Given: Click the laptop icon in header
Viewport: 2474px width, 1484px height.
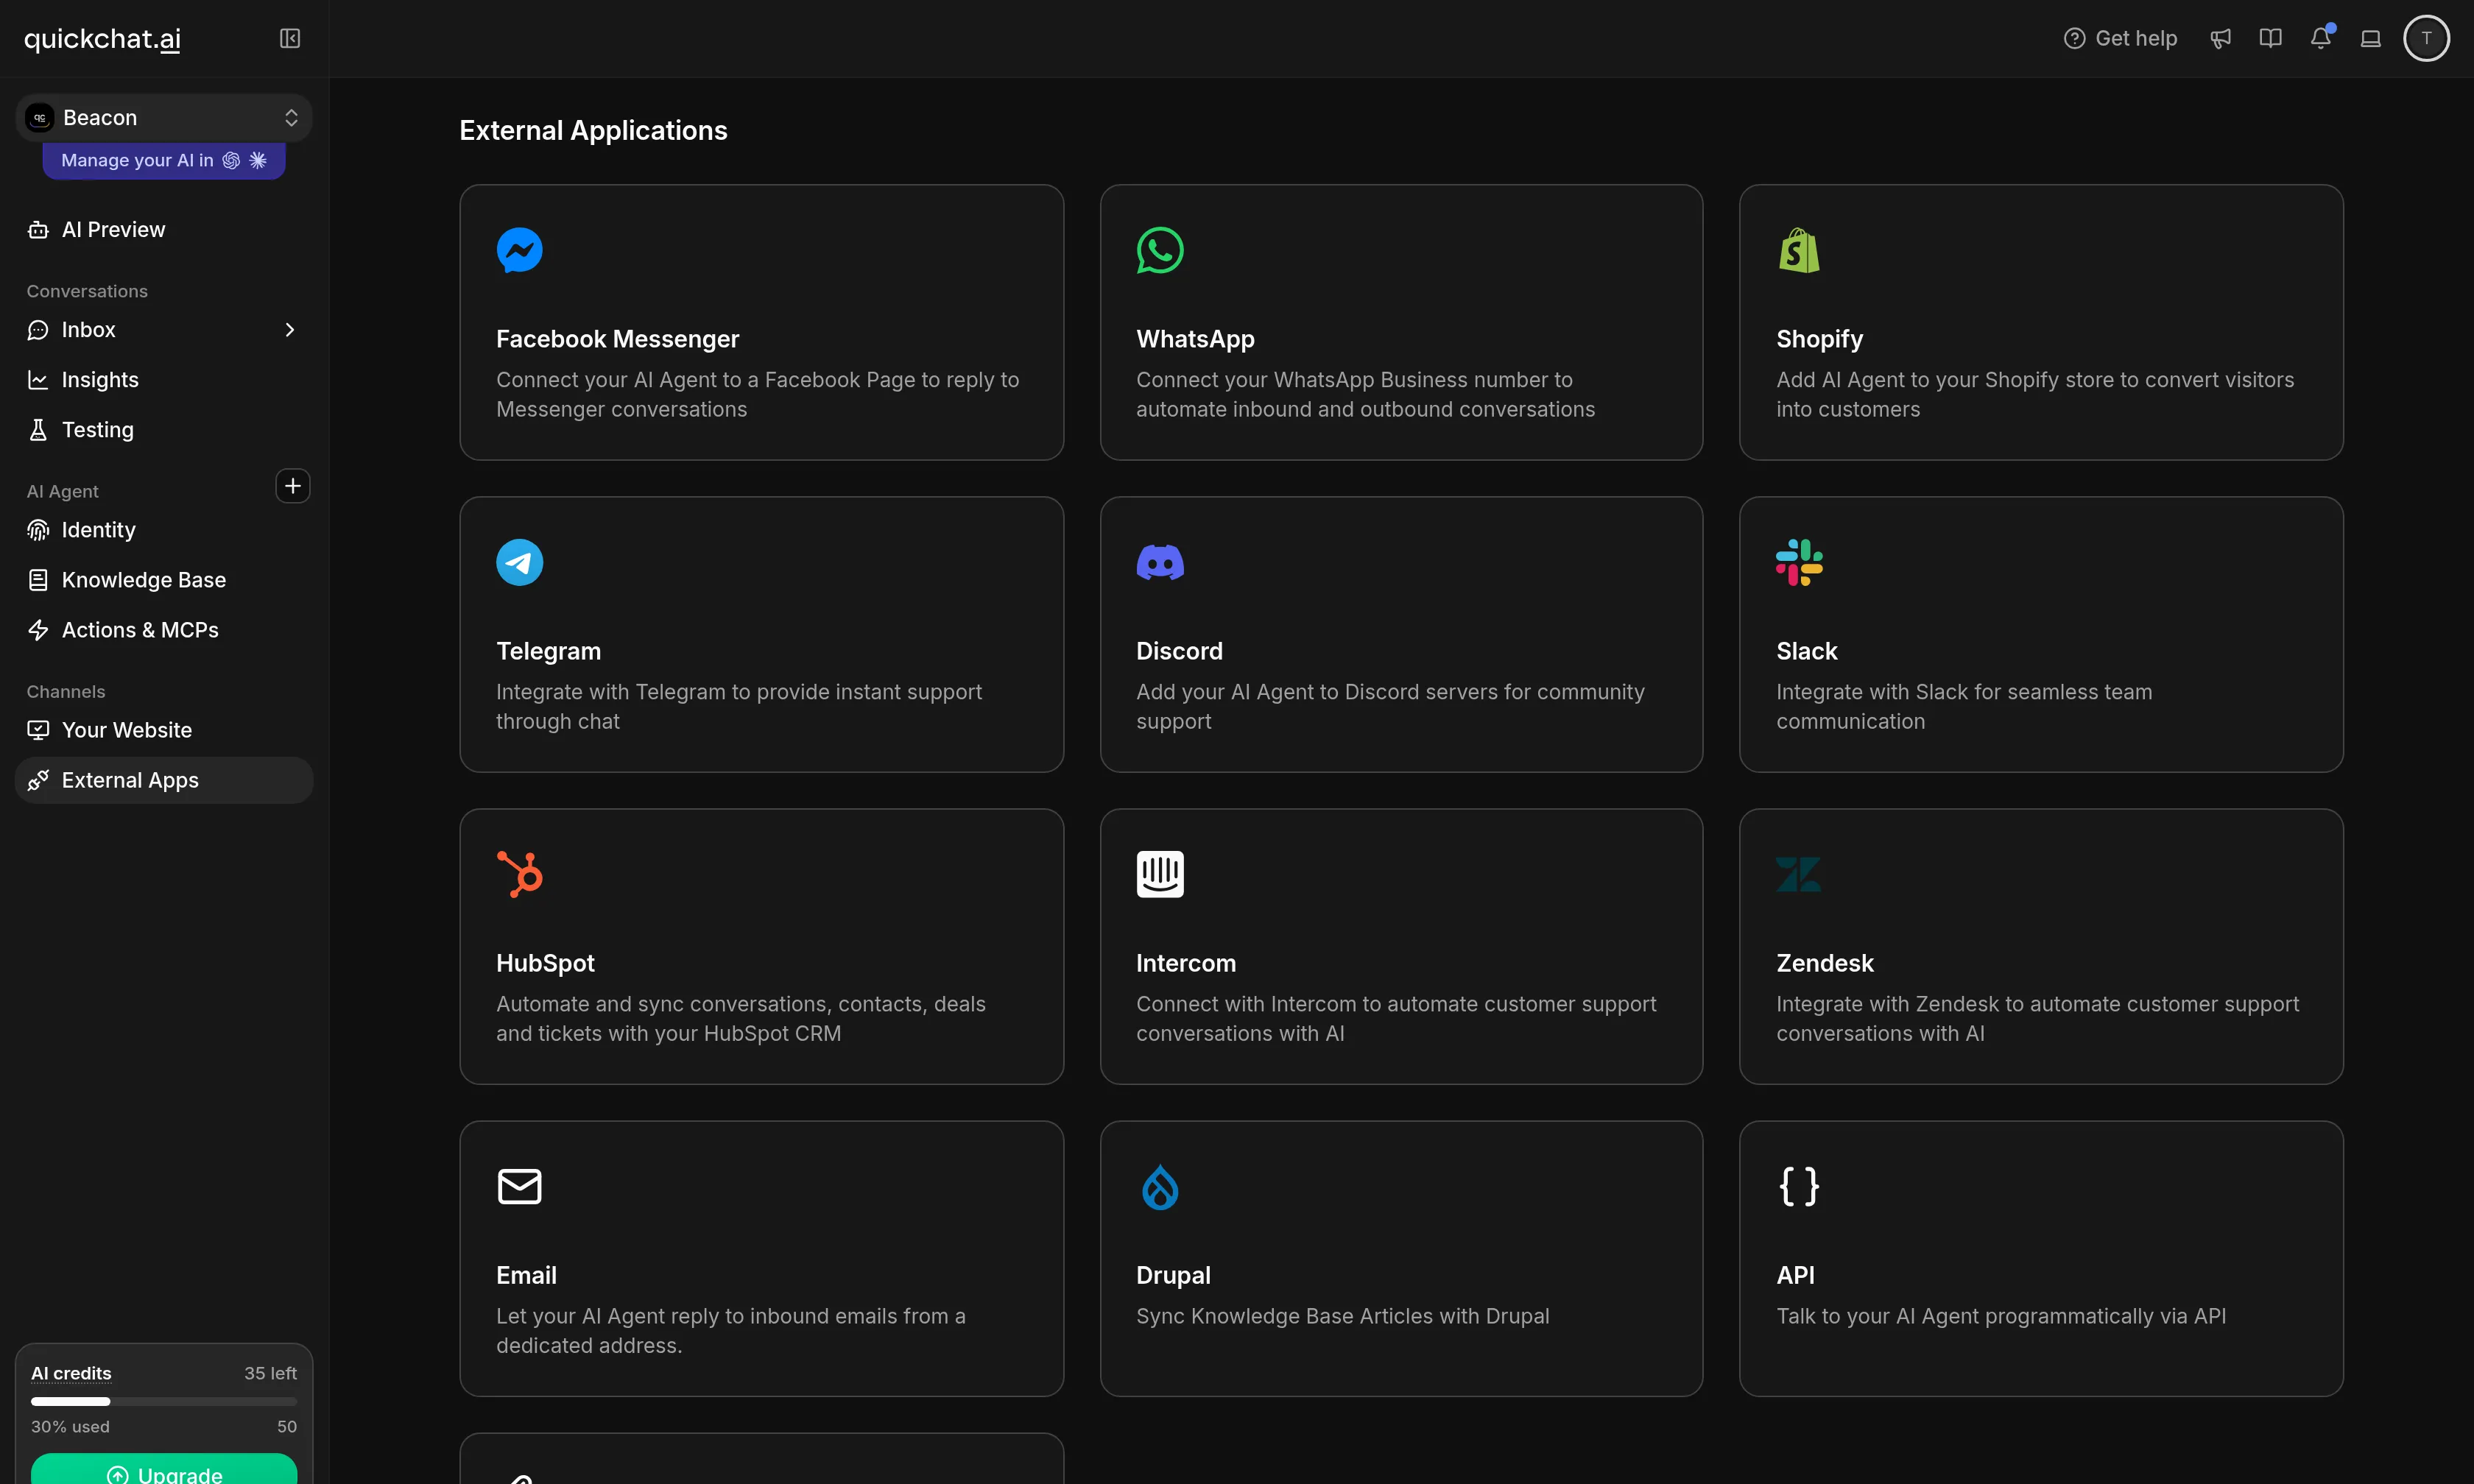Looking at the screenshot, I should (2370, 38).
